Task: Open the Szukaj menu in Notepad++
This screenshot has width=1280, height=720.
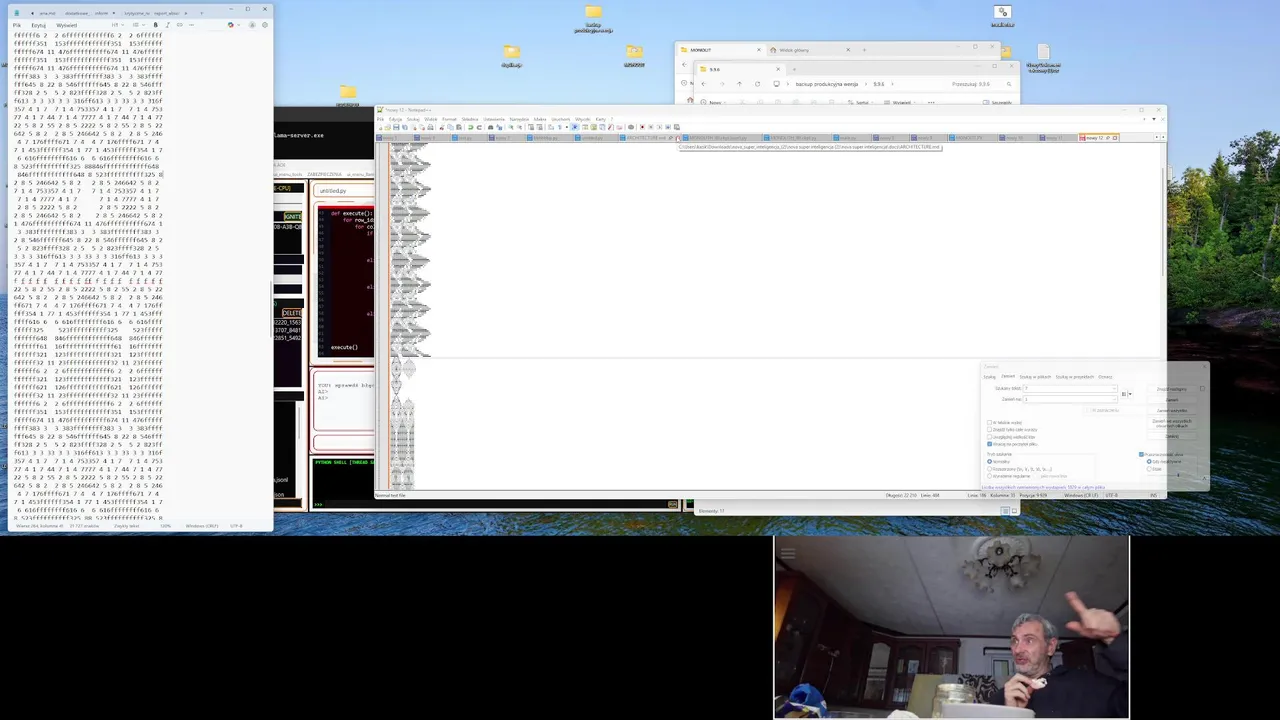Action: [x=413, y=119]
